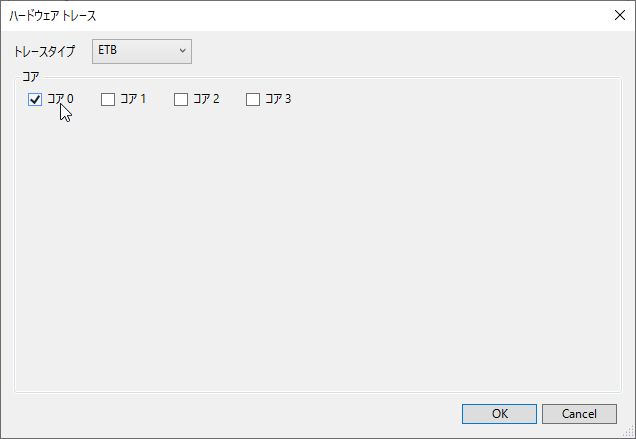Click the blank title bar area beside the X
The image size is (636, 439).
click(400, 16)
